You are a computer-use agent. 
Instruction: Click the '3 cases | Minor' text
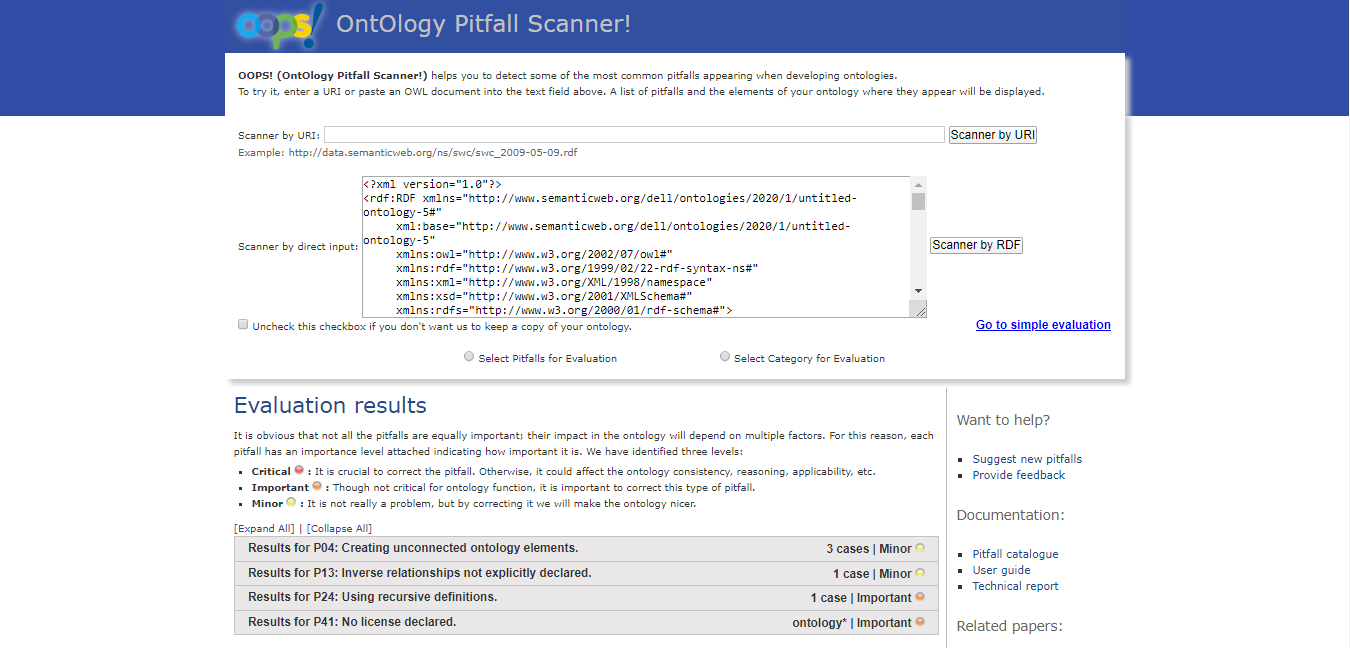click(869, 549)
